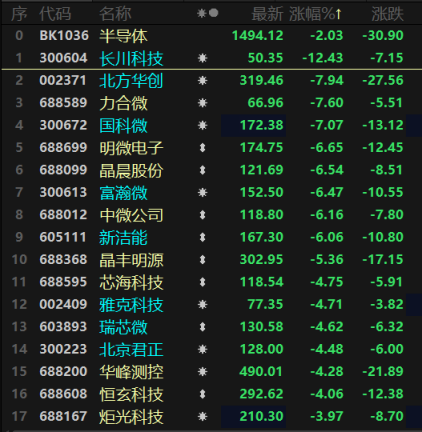Click sector code BK1036
This screenshot has width=422, height=432.
click(x=64, y=35)
